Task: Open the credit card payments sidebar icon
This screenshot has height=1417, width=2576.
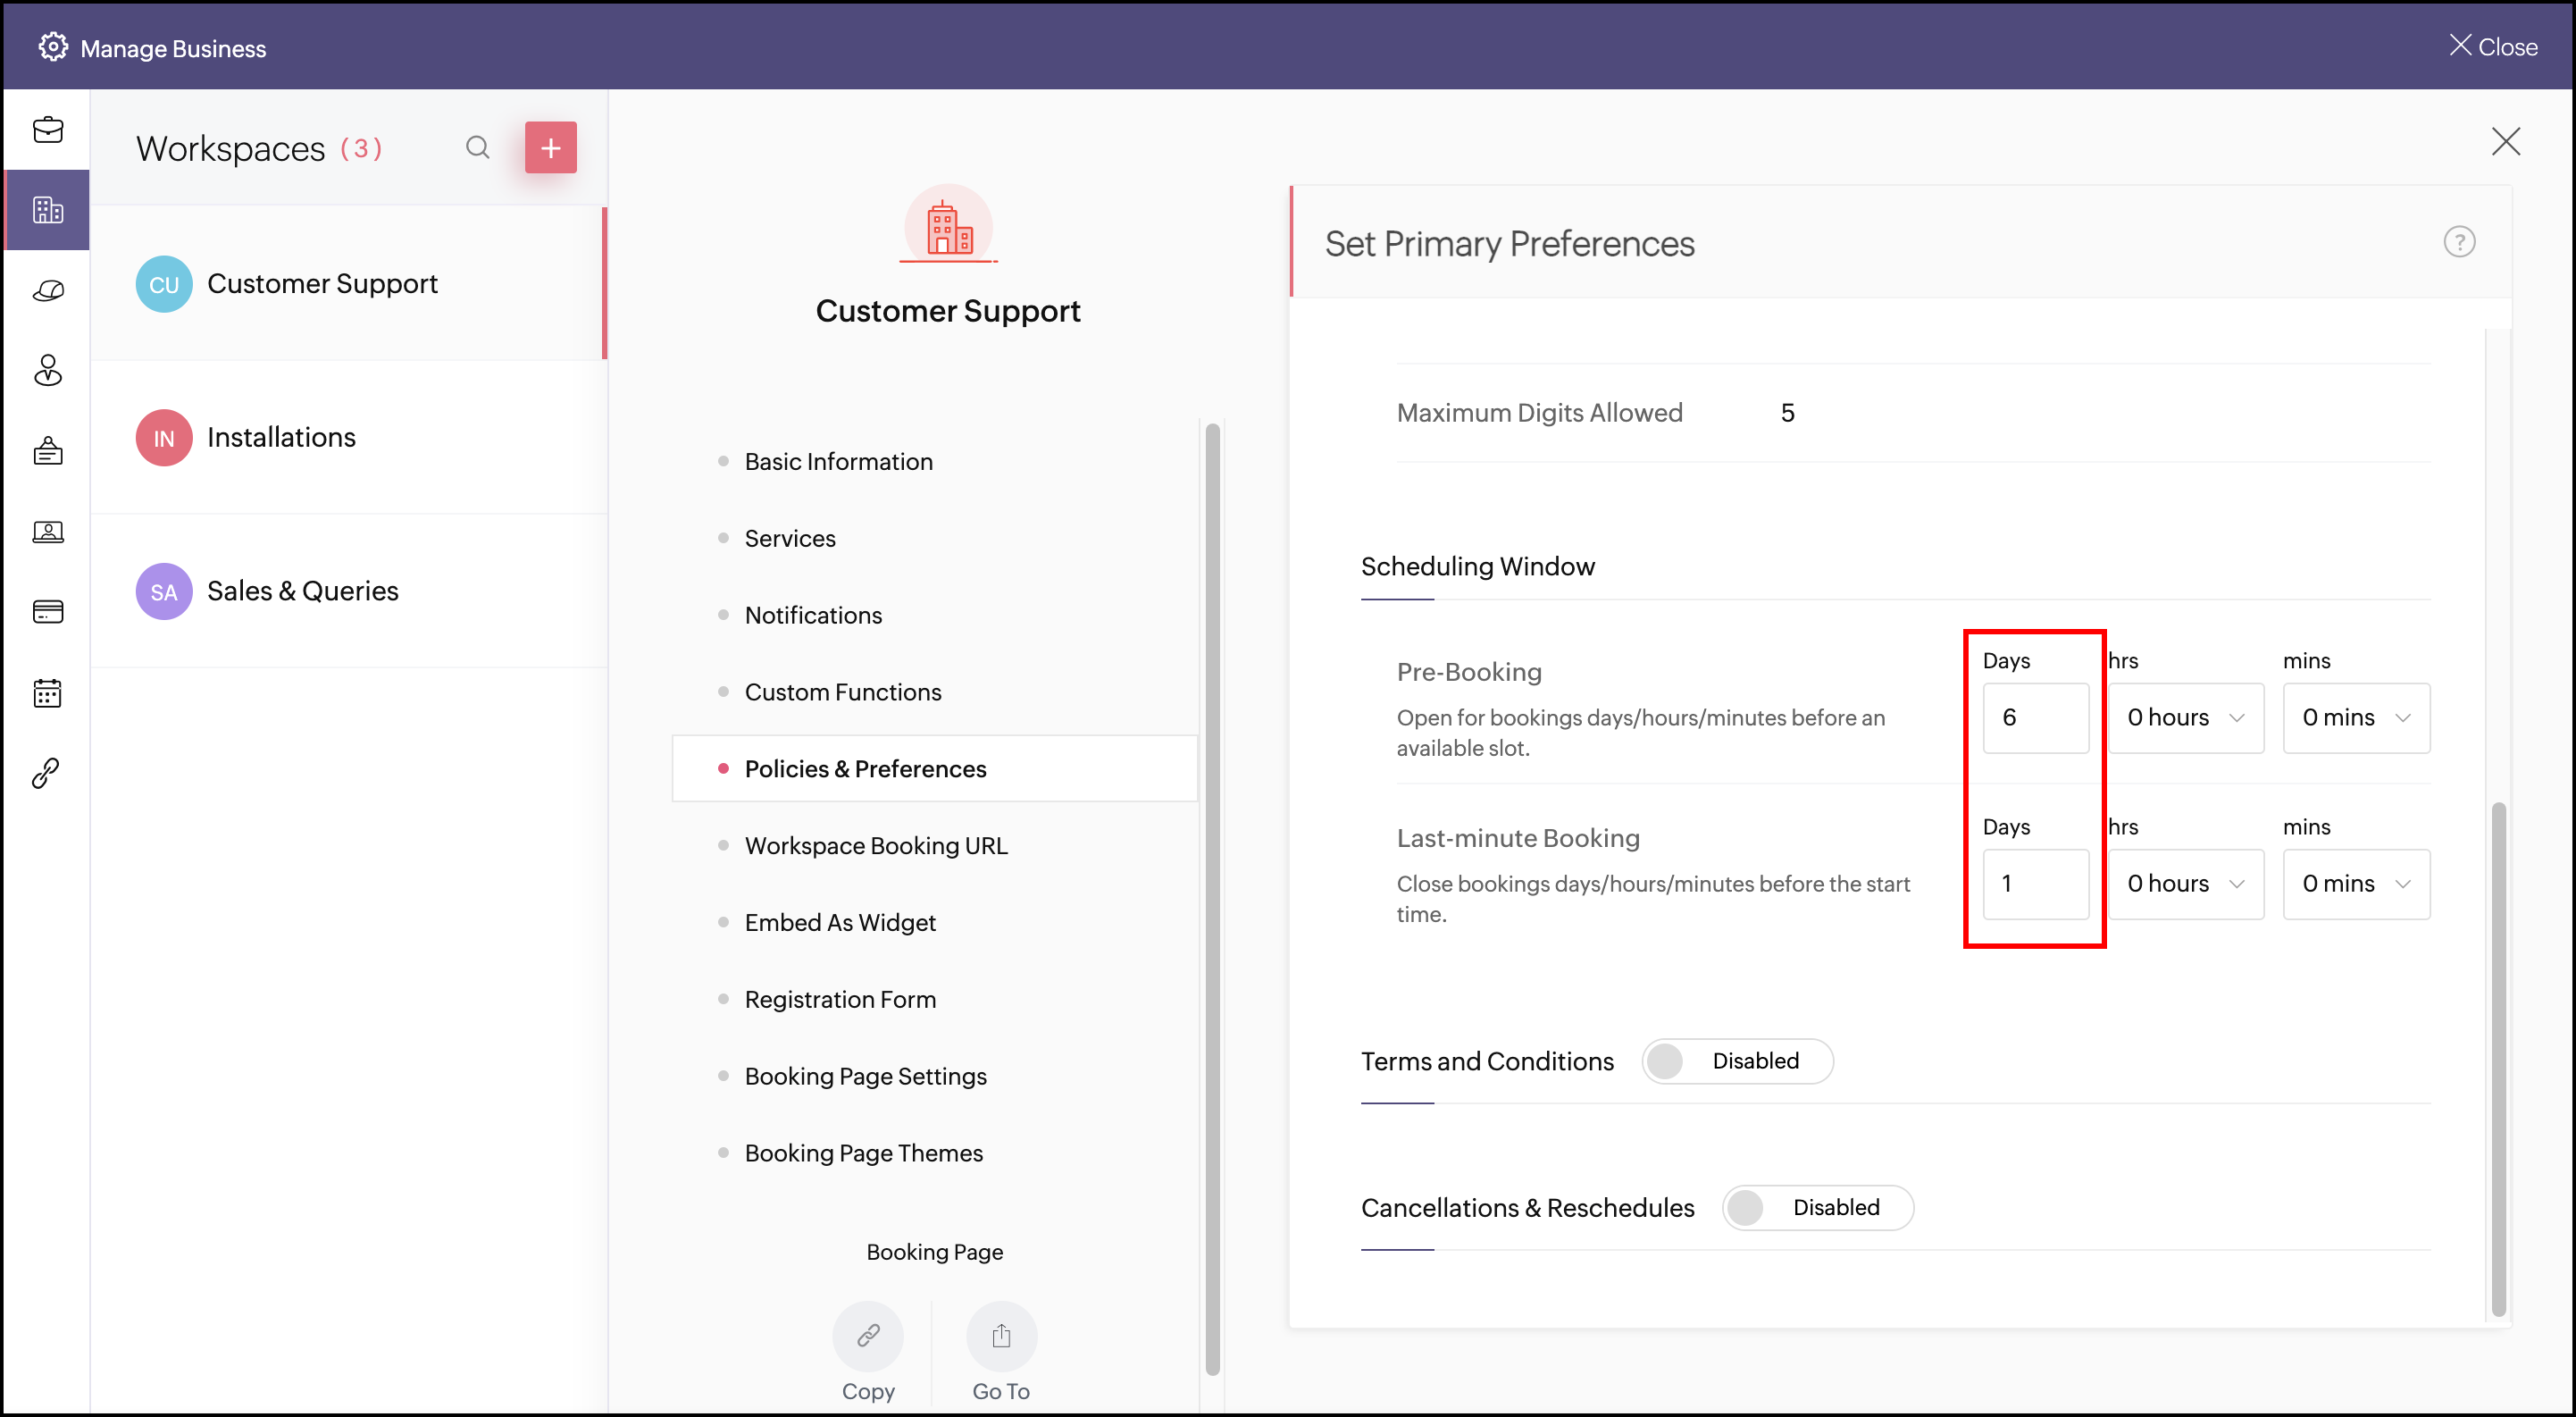Action: point(47,611)
